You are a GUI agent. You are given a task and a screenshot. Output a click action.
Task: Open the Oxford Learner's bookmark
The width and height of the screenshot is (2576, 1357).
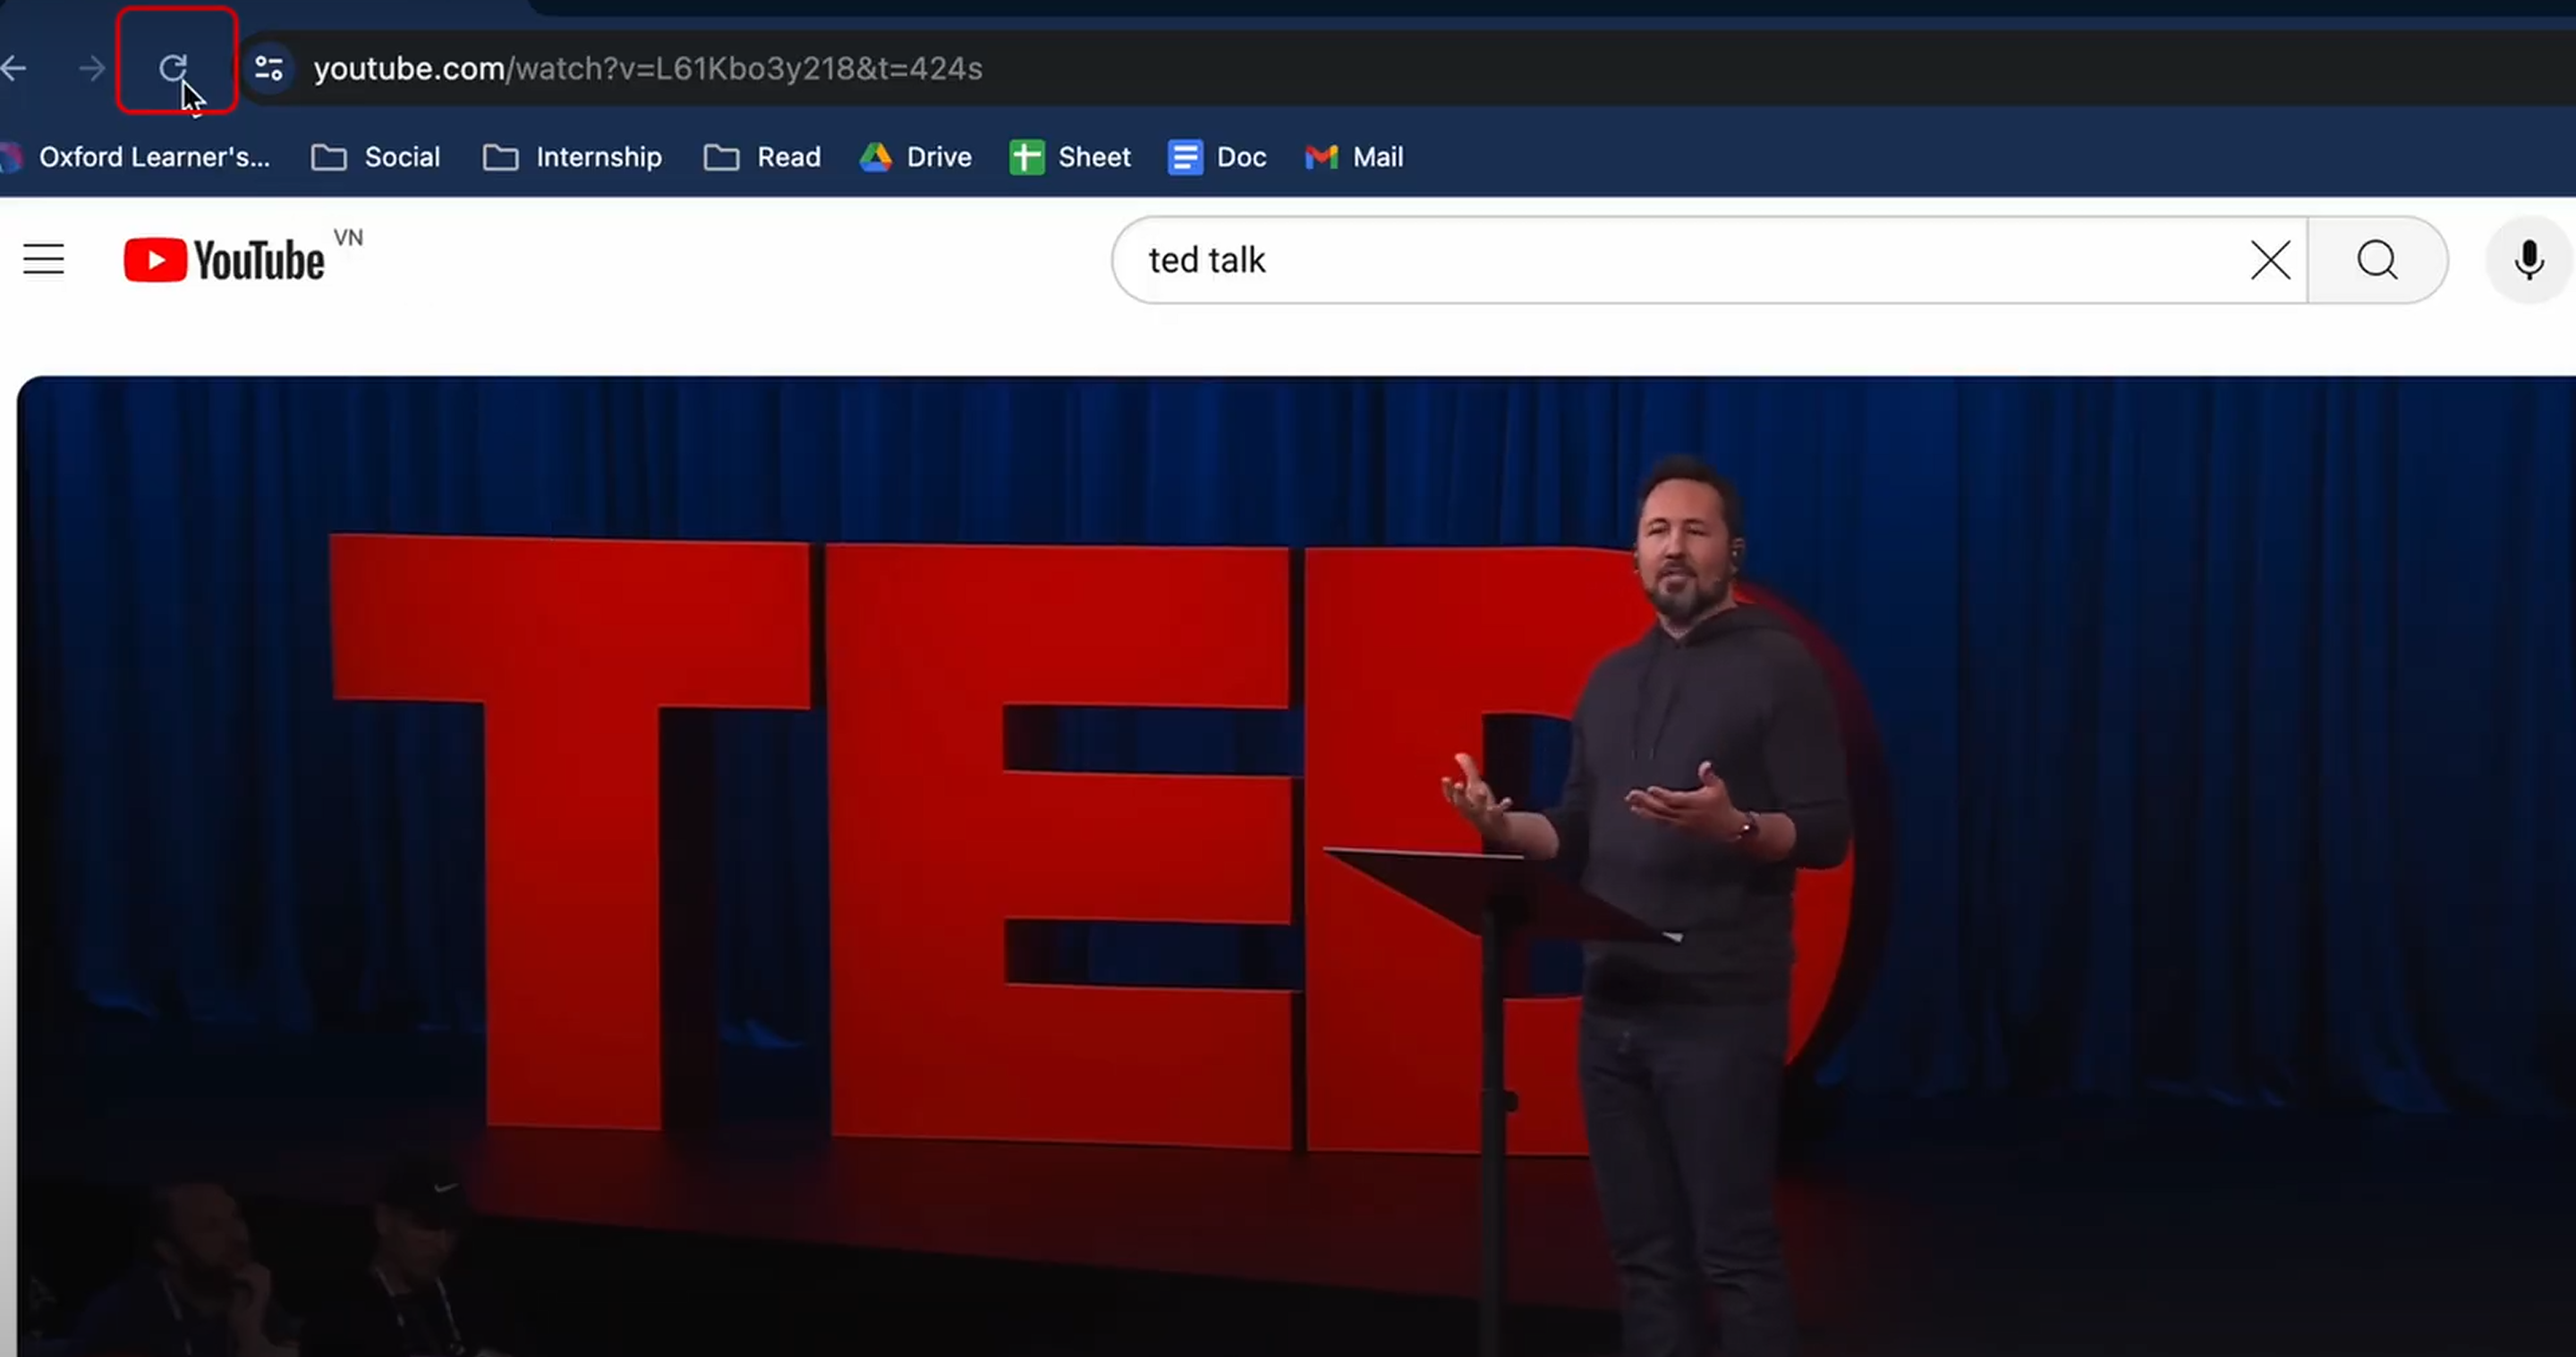tap(137, 157)
